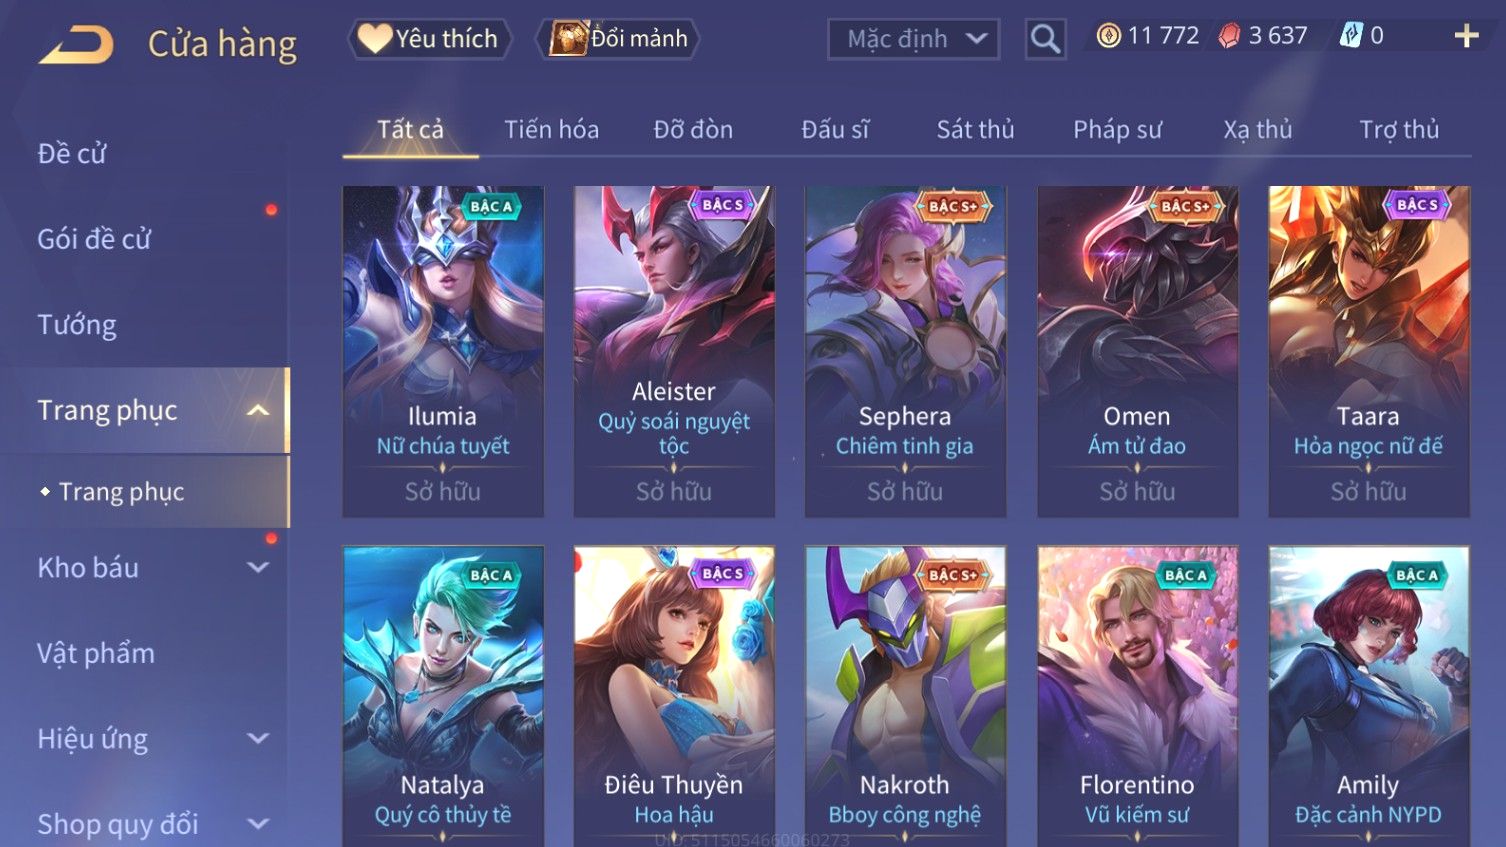Open the search magnifier icon
Screen dimensions: 1506x847
point(1045,39)
